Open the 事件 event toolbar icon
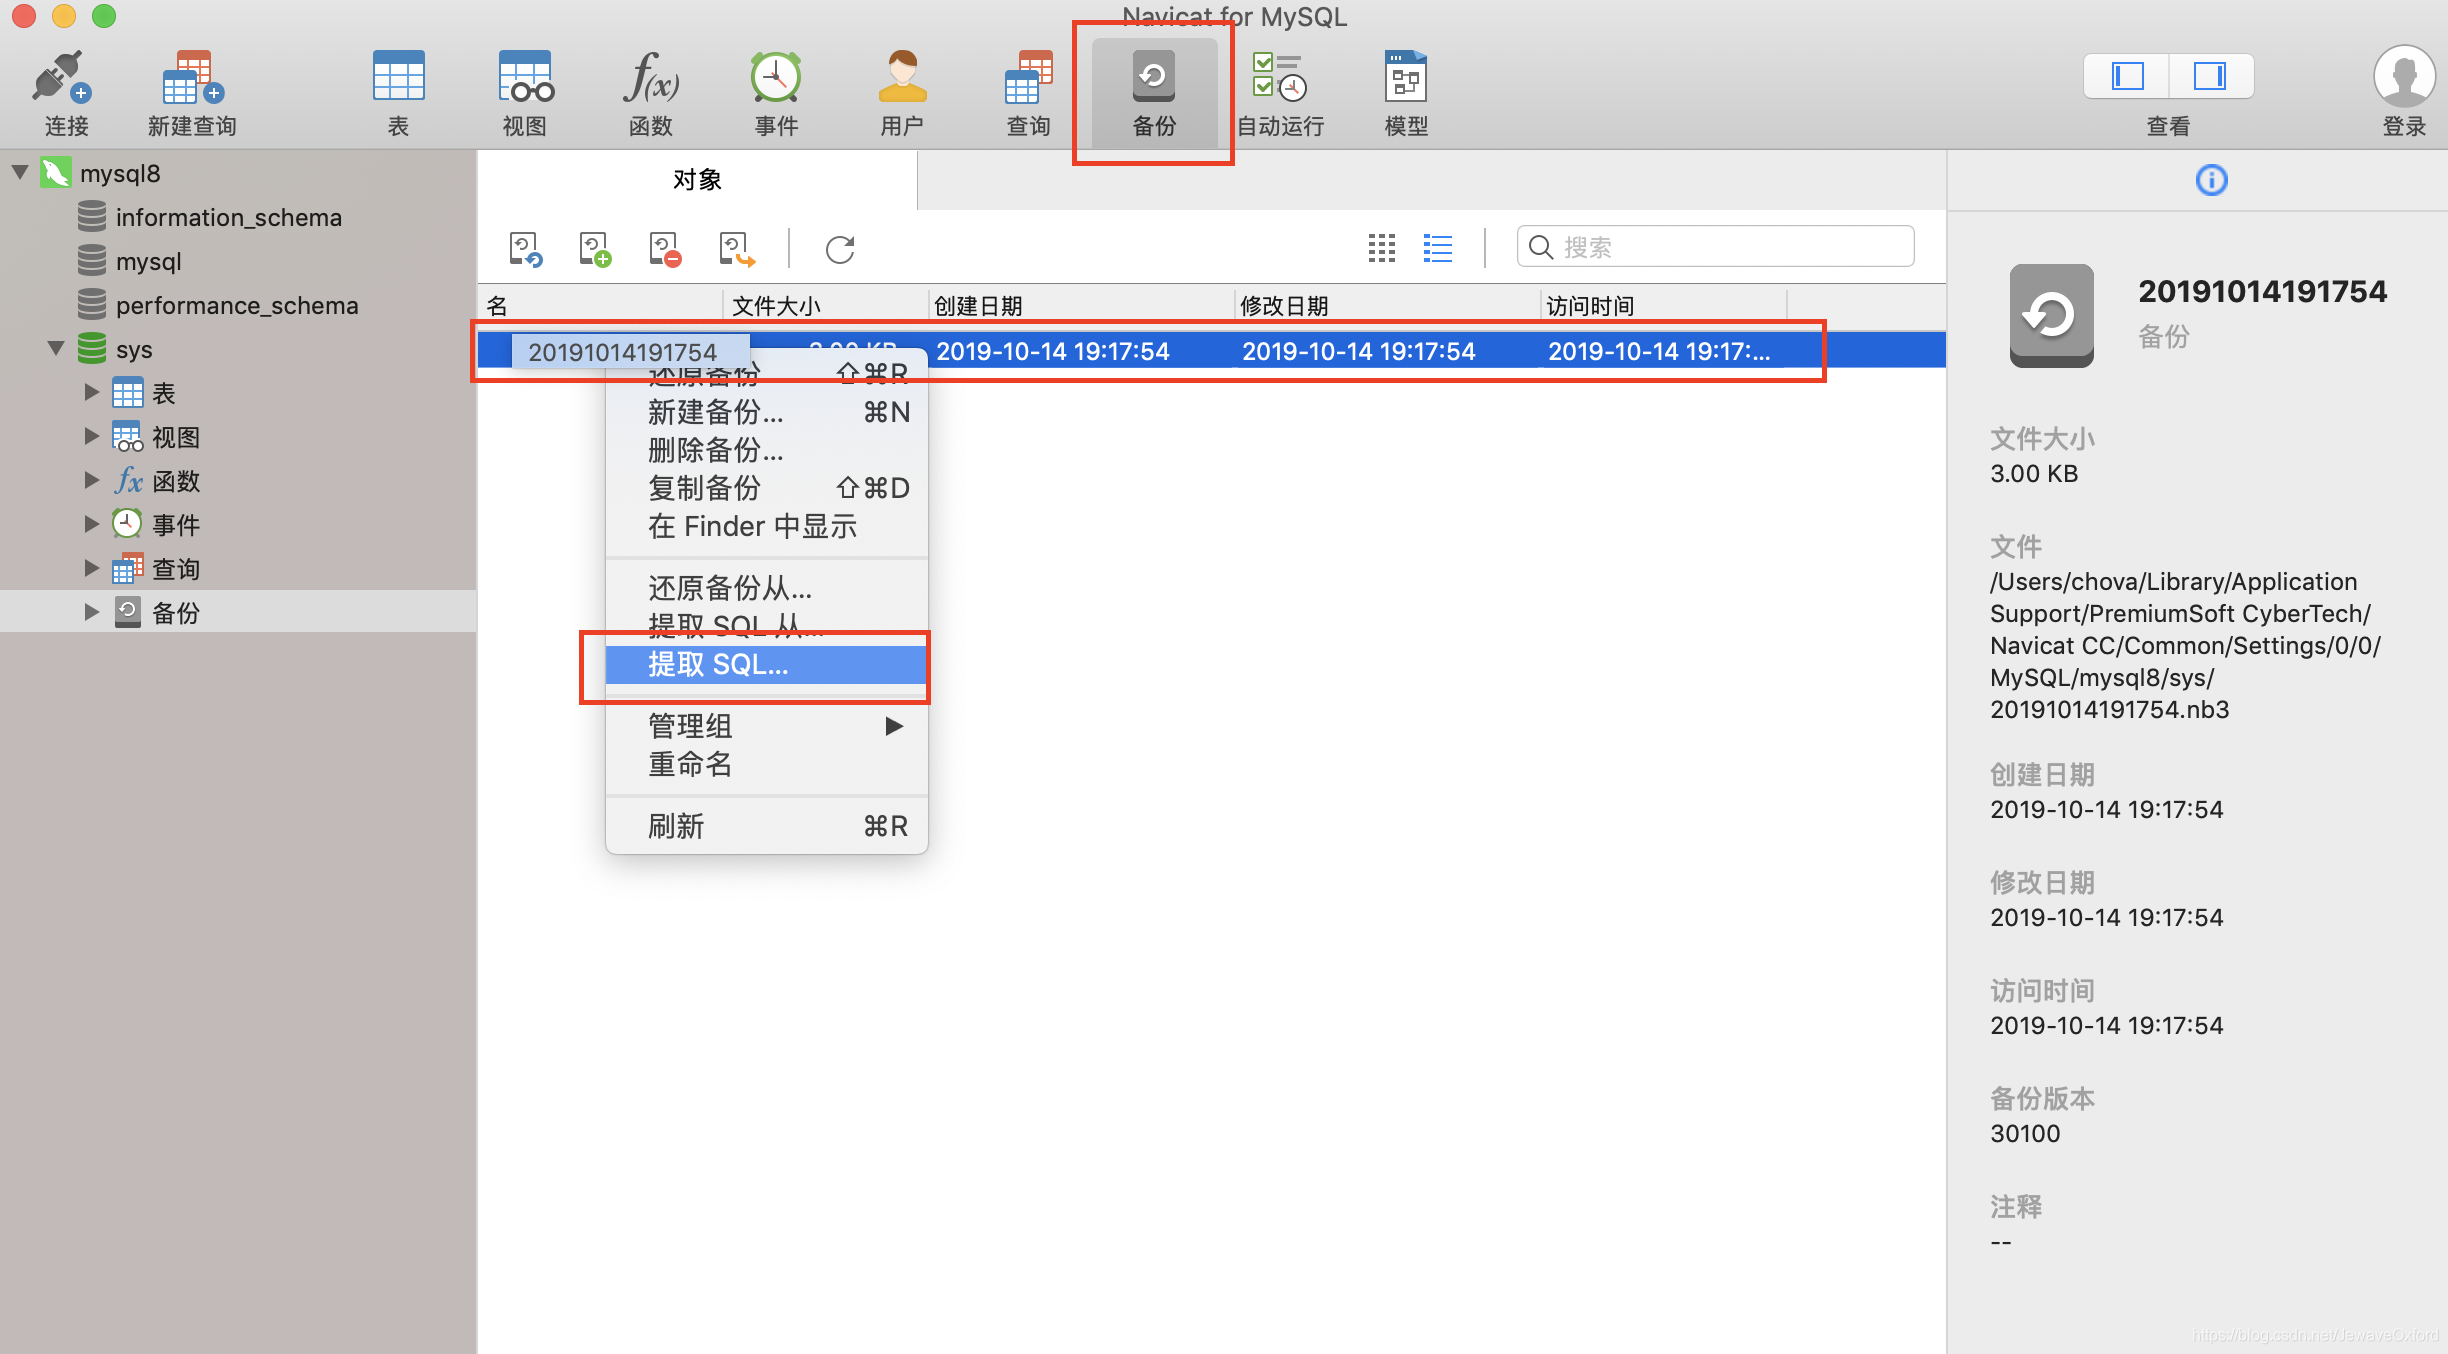The image size is (2448, 1354). point(776,91)
